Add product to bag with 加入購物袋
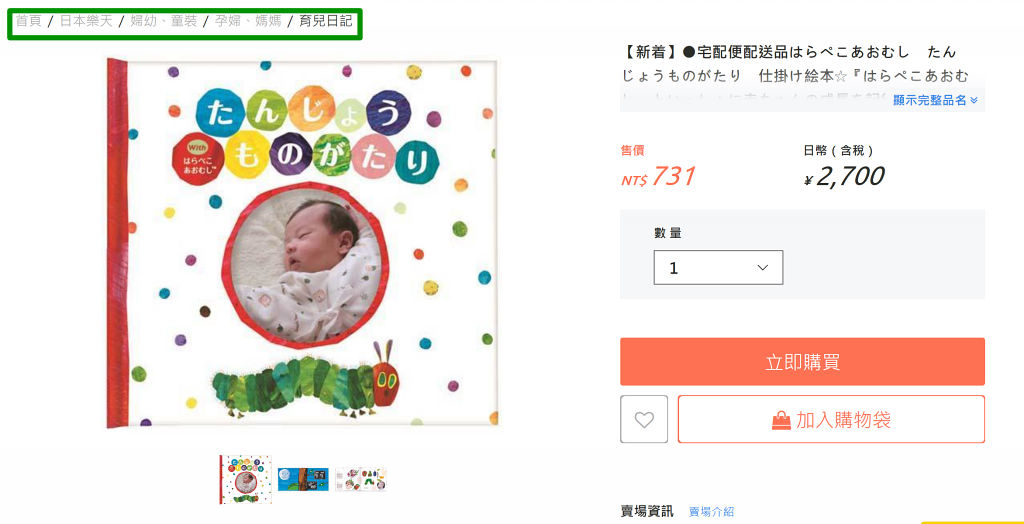The width and height of the screenshot is (1024, 524). coord(831,419)
